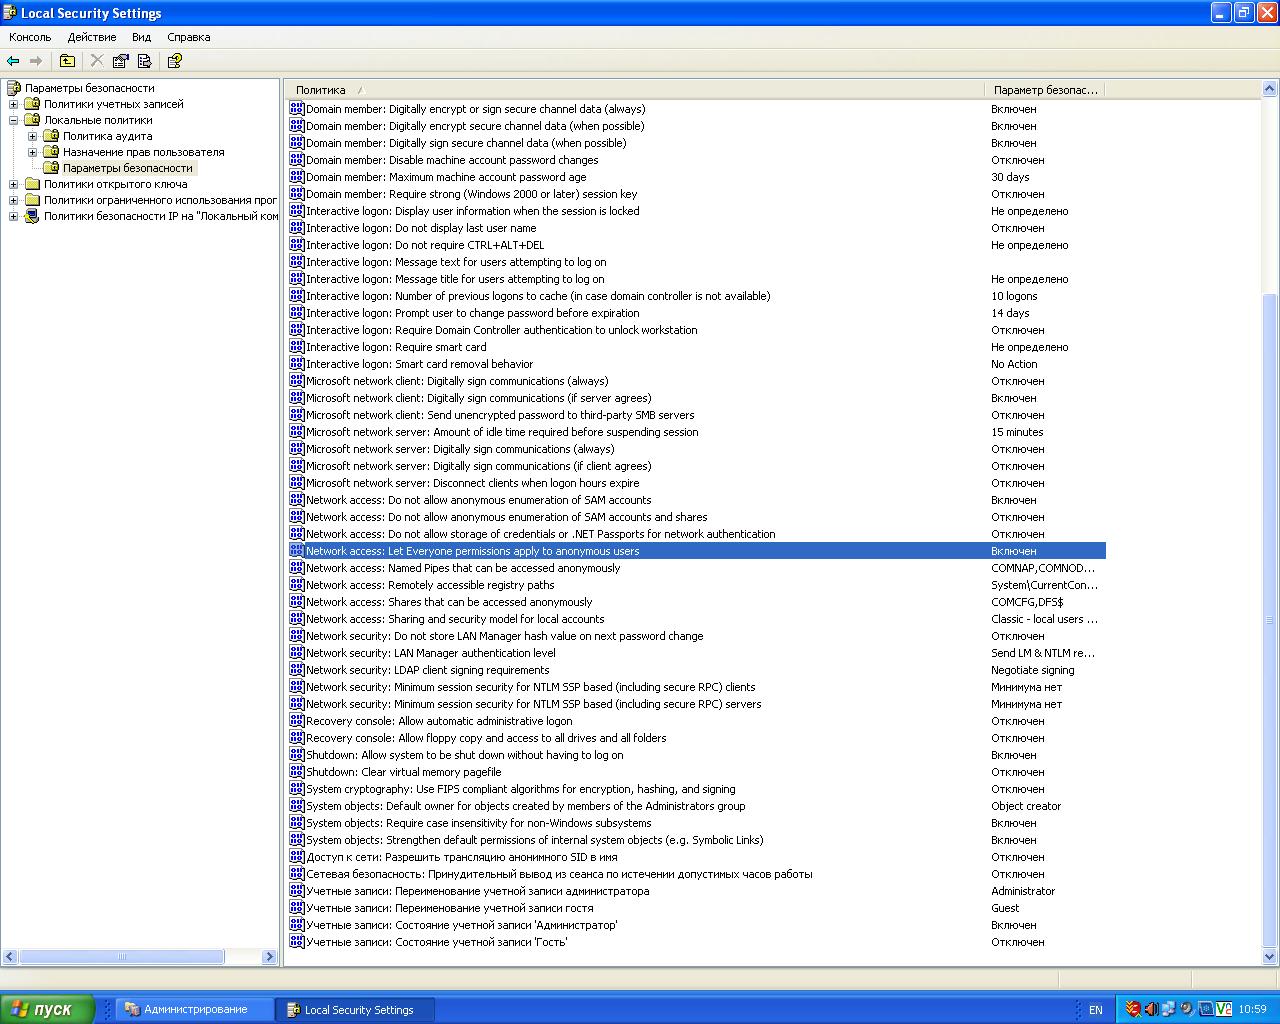Select Назначение прав пользователя in tree
1280x1024 pixels.
pyautogui.click(x=143, y=152)
